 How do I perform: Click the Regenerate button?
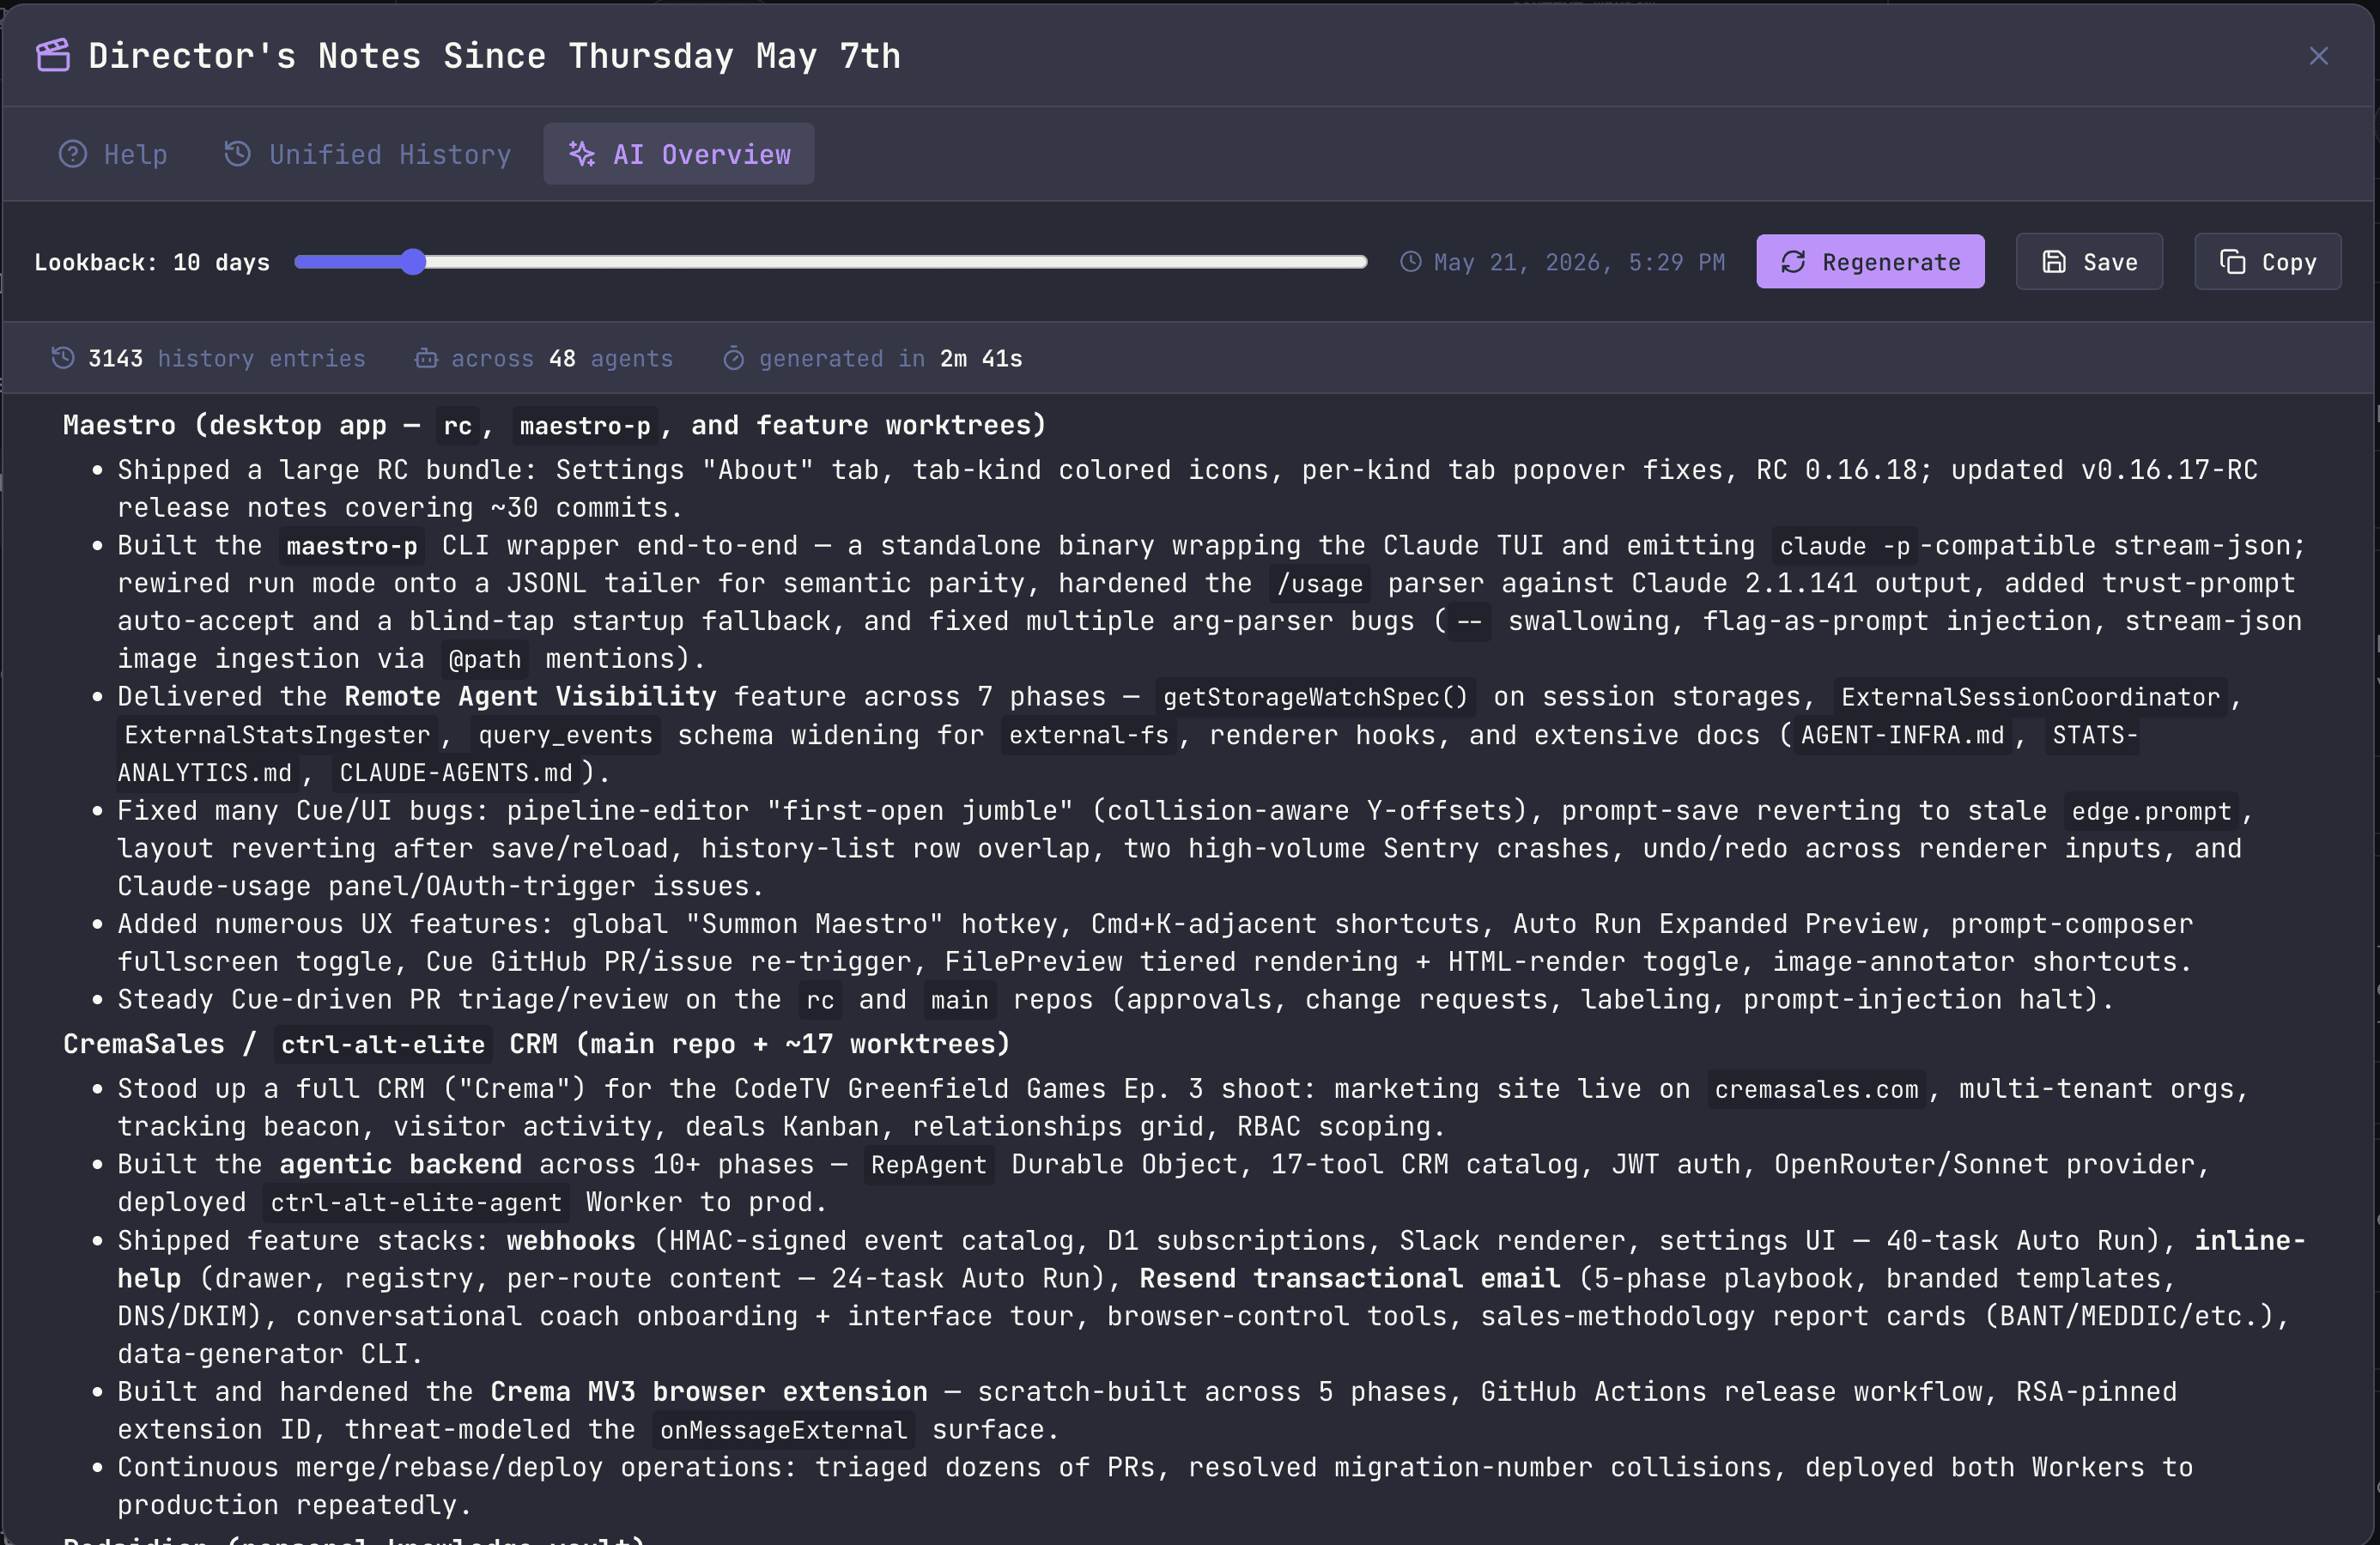click(1870, 262)
